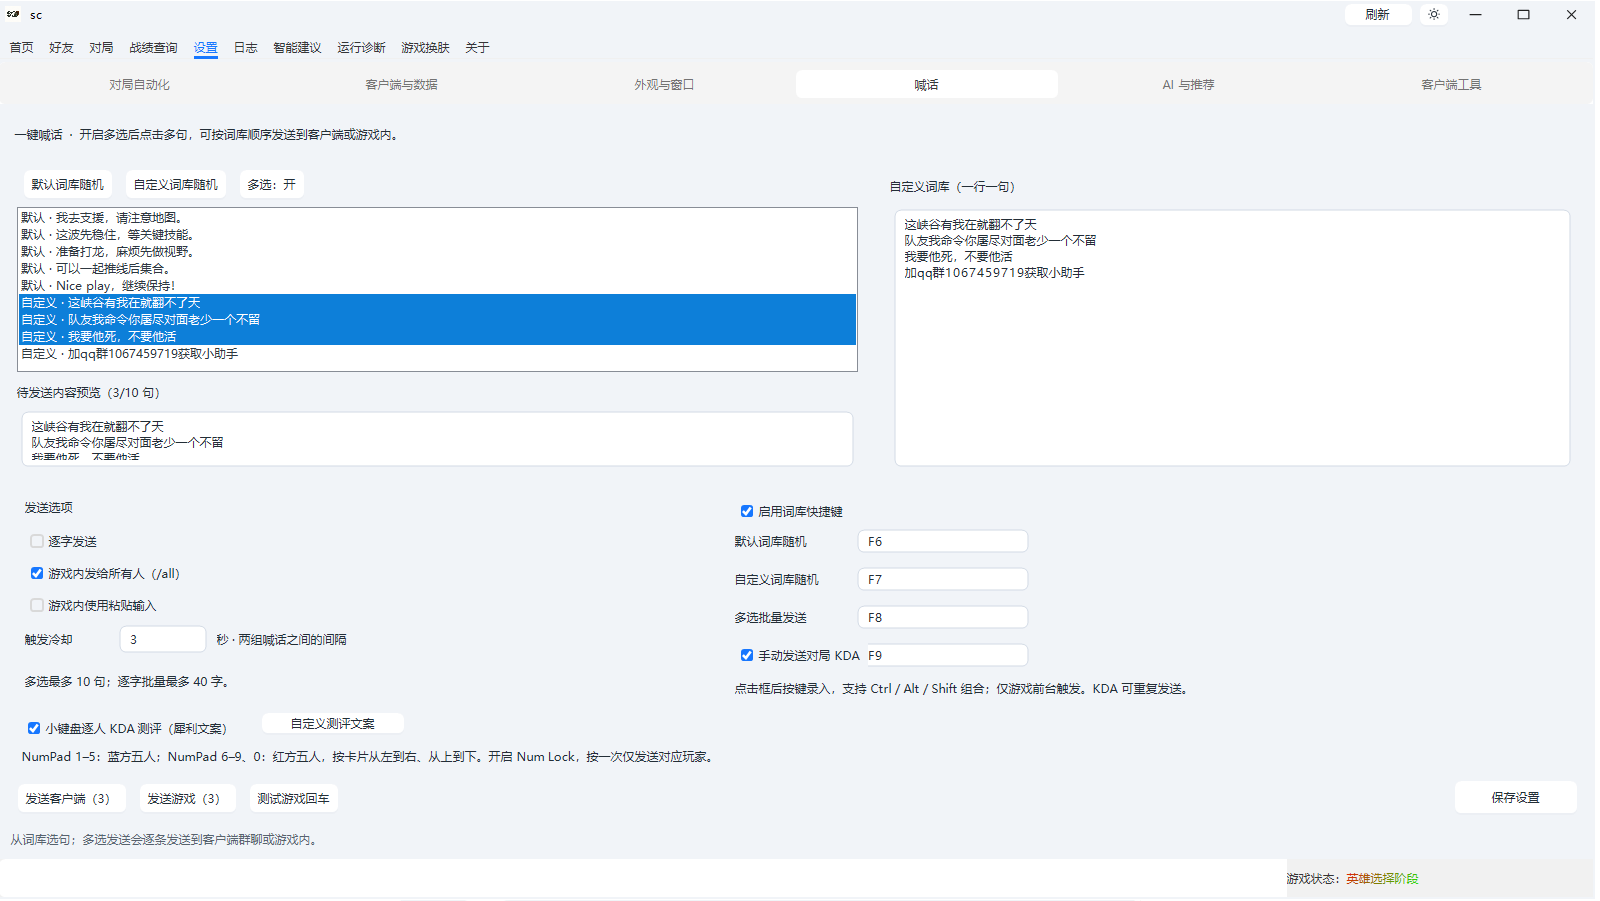
Task: Click the F8 hotkey field for 多选批量发送
Action: 943,617
